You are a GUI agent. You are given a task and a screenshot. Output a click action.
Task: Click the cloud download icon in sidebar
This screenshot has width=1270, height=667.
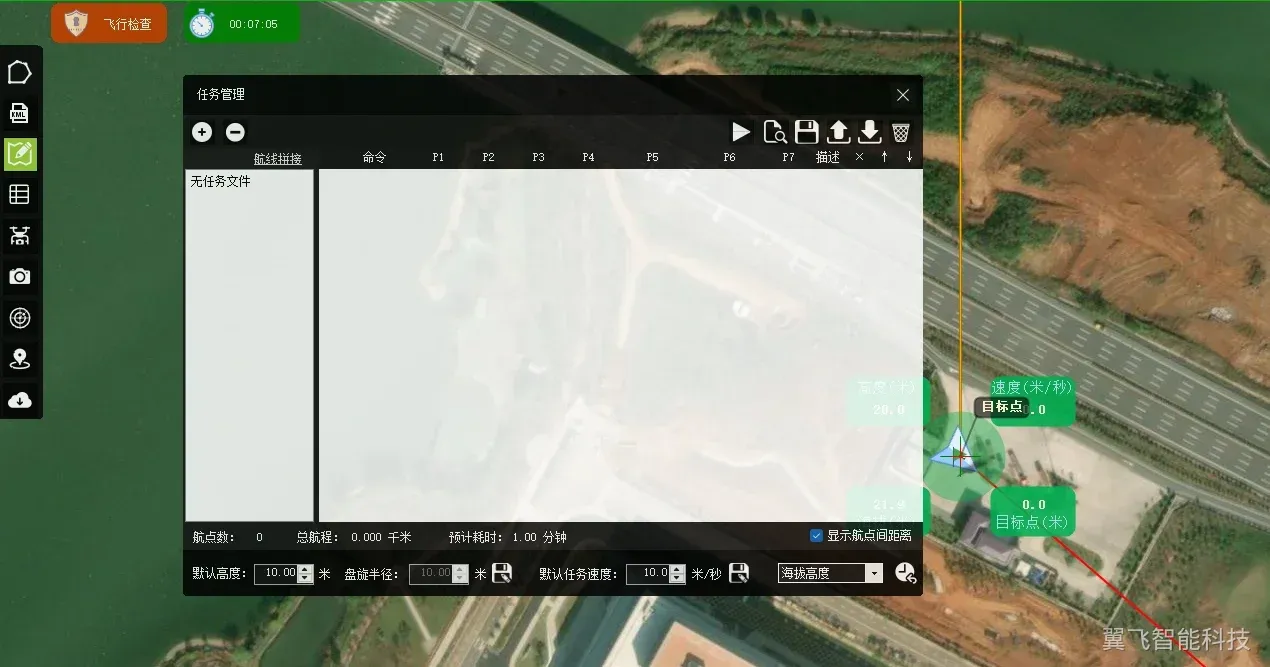20,400
